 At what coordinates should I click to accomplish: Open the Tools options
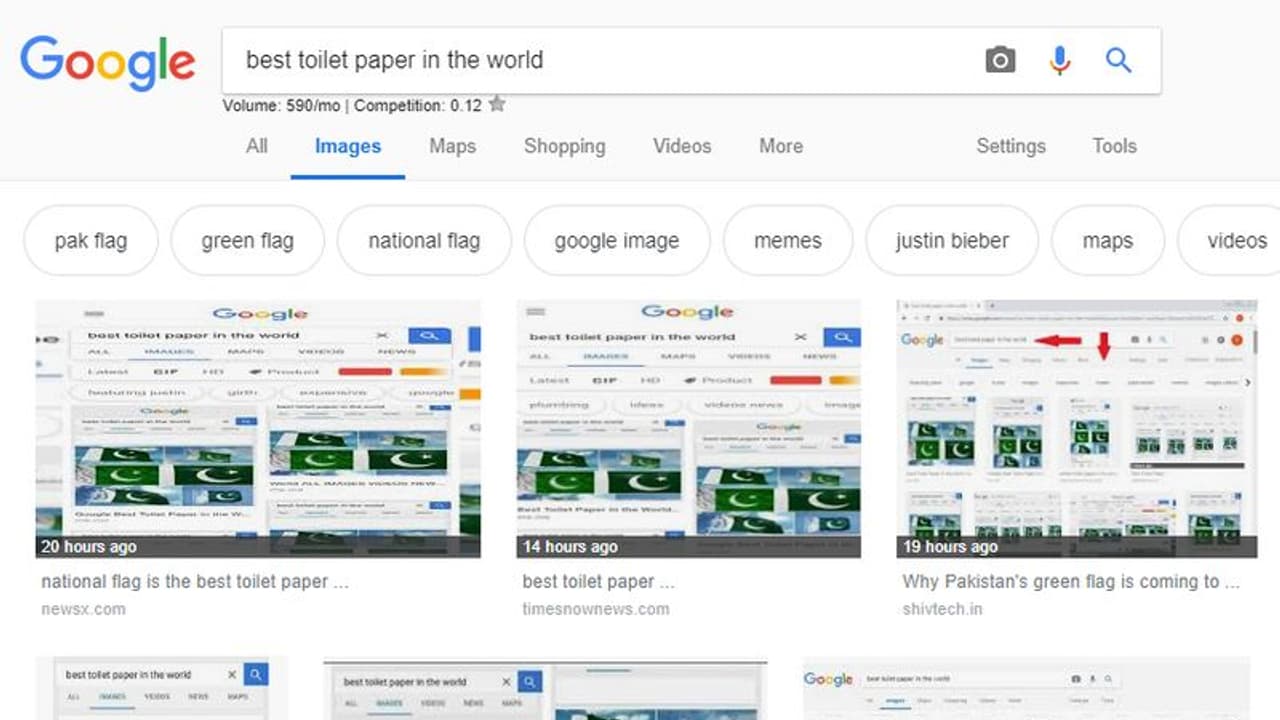(1114, 146)
